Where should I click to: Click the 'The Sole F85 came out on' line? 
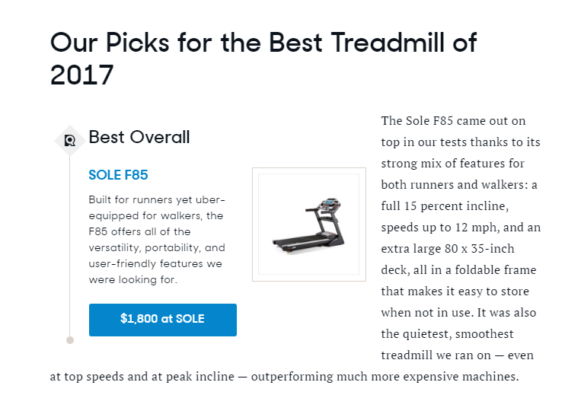453,121
